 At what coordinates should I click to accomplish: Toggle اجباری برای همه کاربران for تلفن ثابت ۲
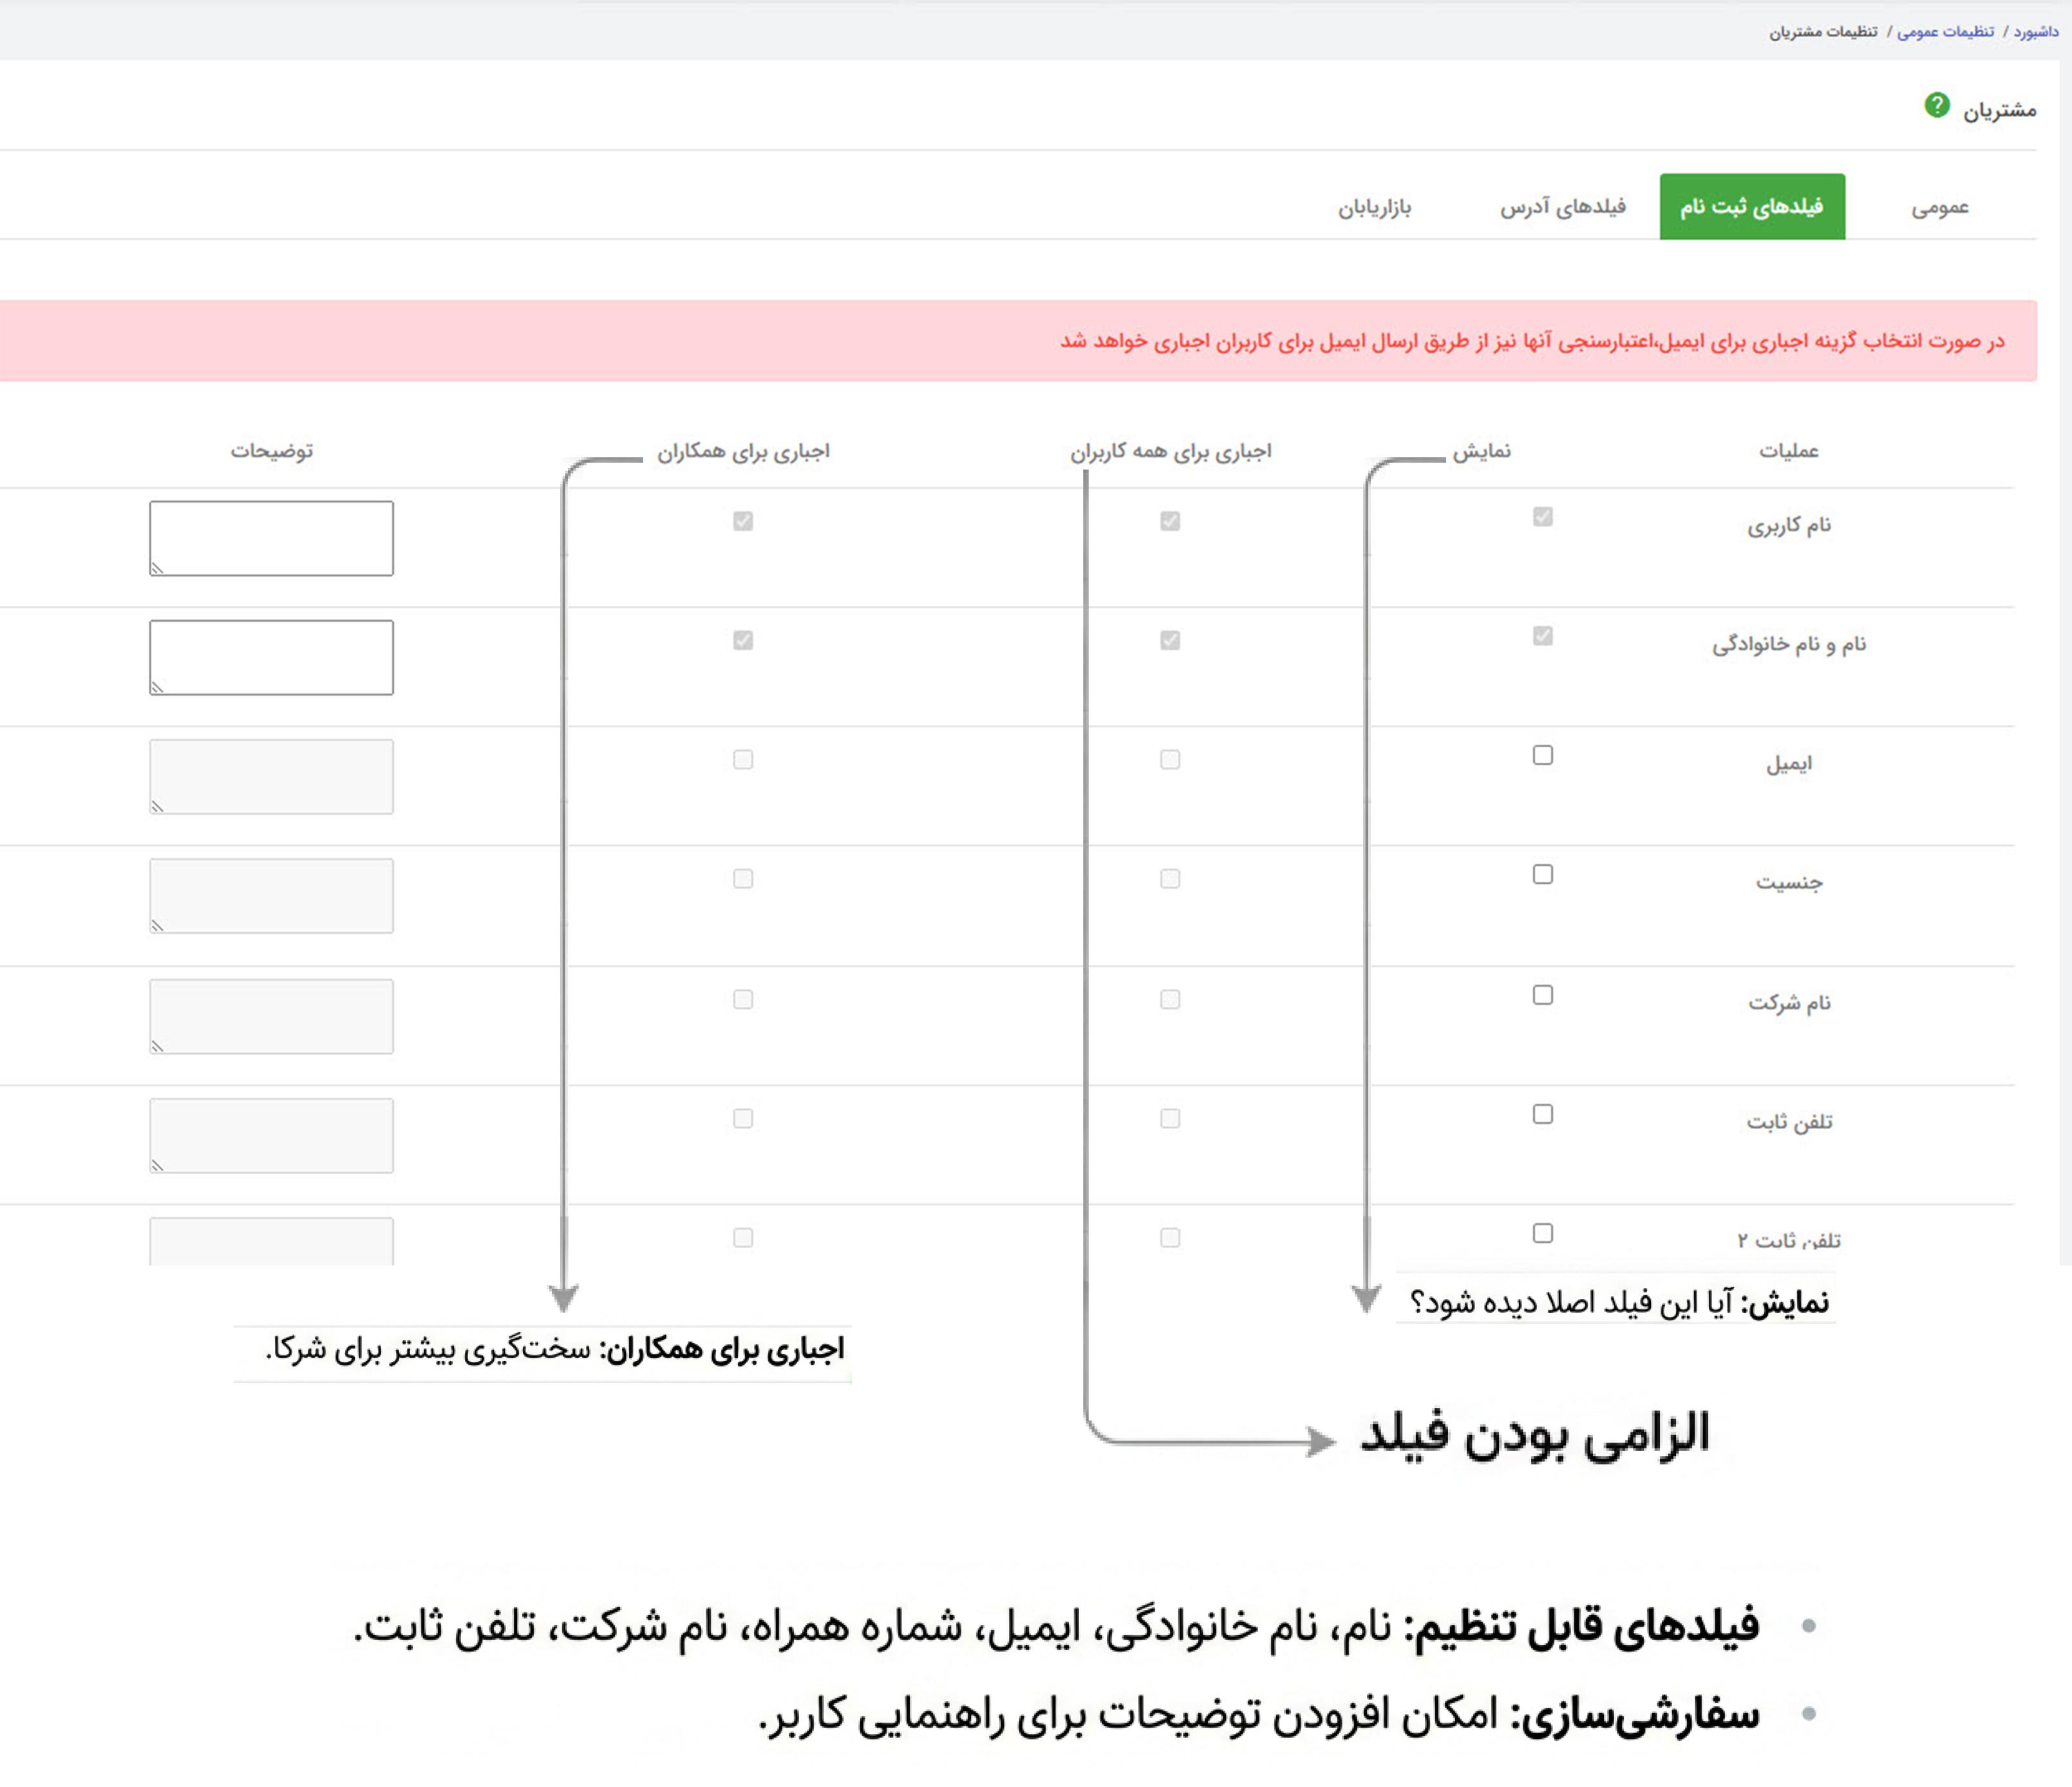(x=1170, y=1237)
